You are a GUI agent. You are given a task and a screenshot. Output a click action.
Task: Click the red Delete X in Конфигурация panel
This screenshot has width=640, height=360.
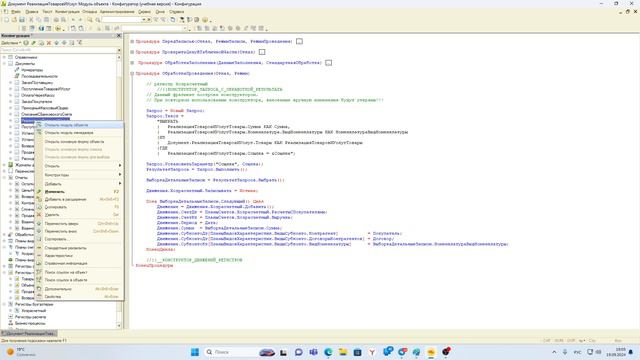49,43
